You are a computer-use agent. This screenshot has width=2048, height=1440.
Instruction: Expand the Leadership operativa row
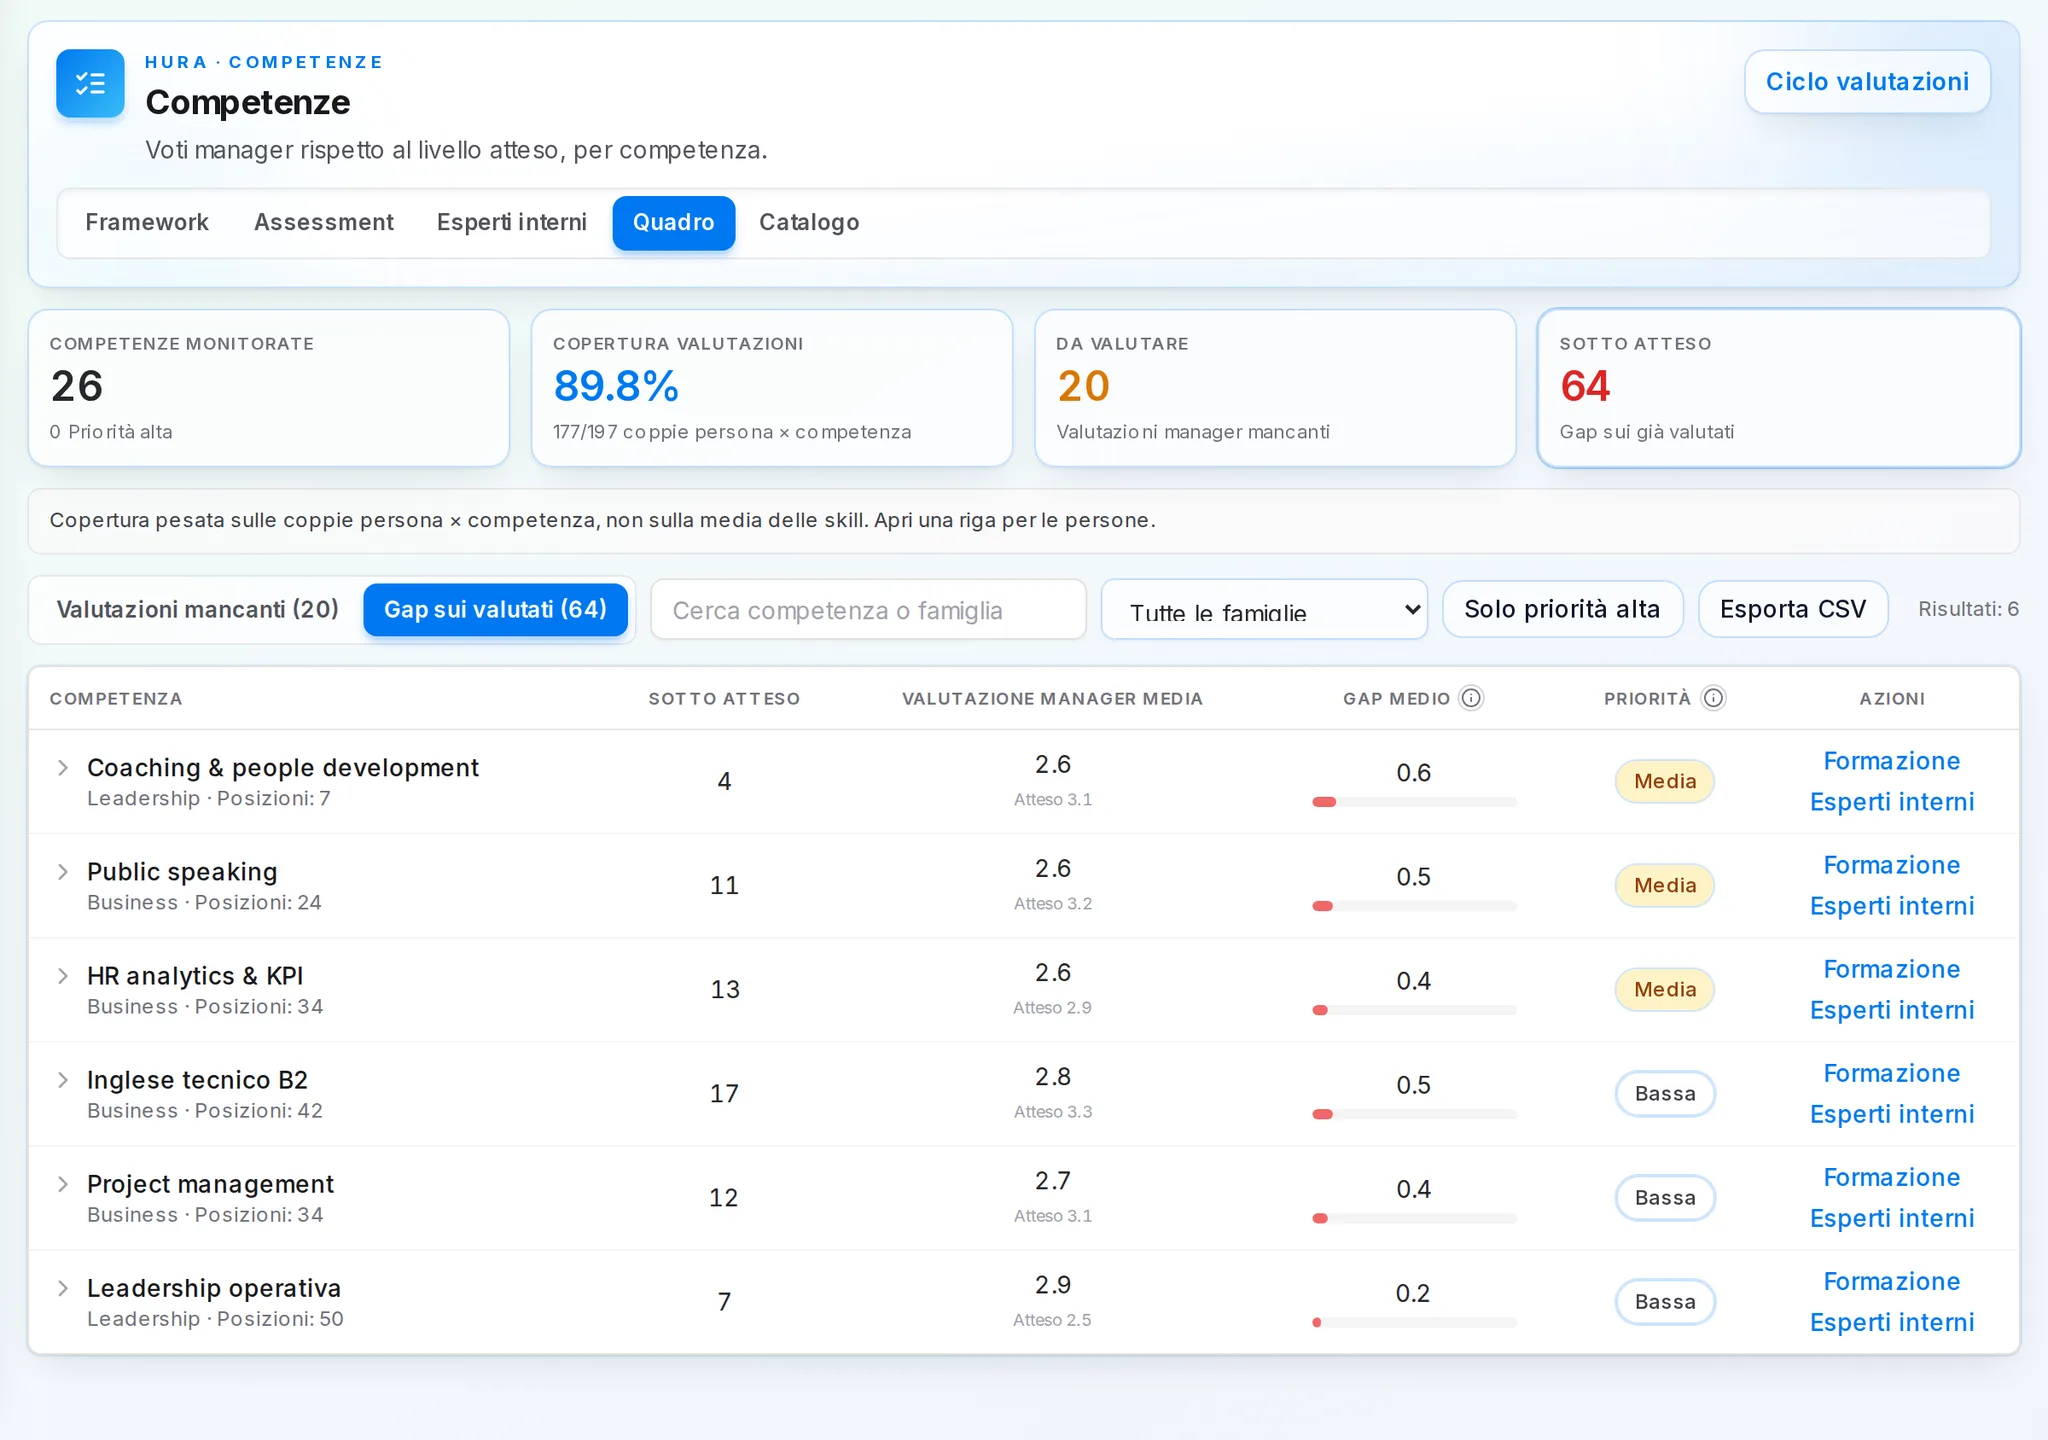pos(63,1288)
